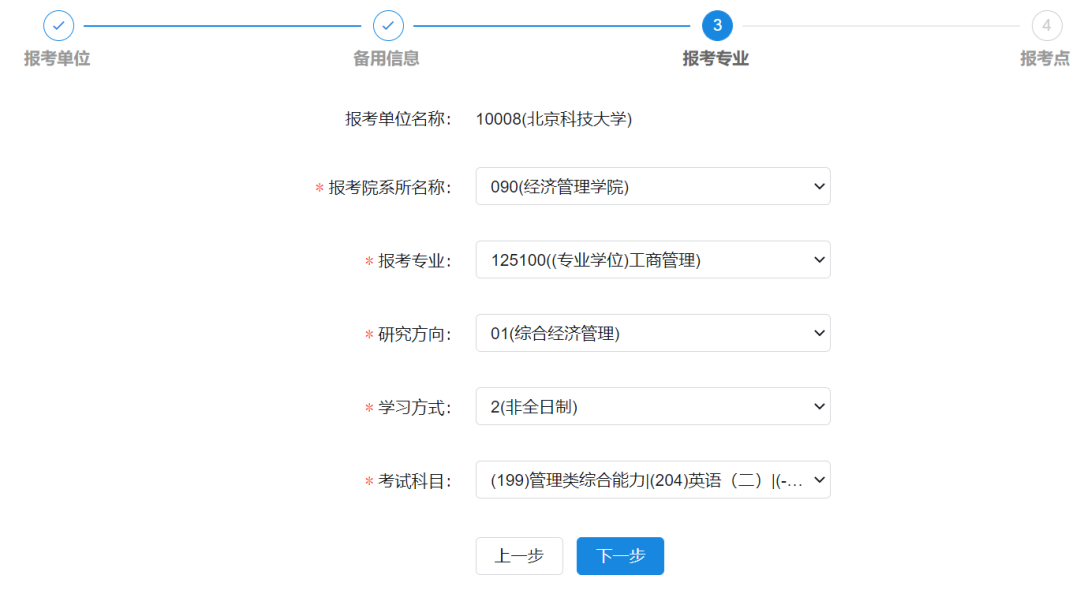
Task: Click the step 3 circle for 报考专业
Action: pyautogui.click(x=717, y=26)
